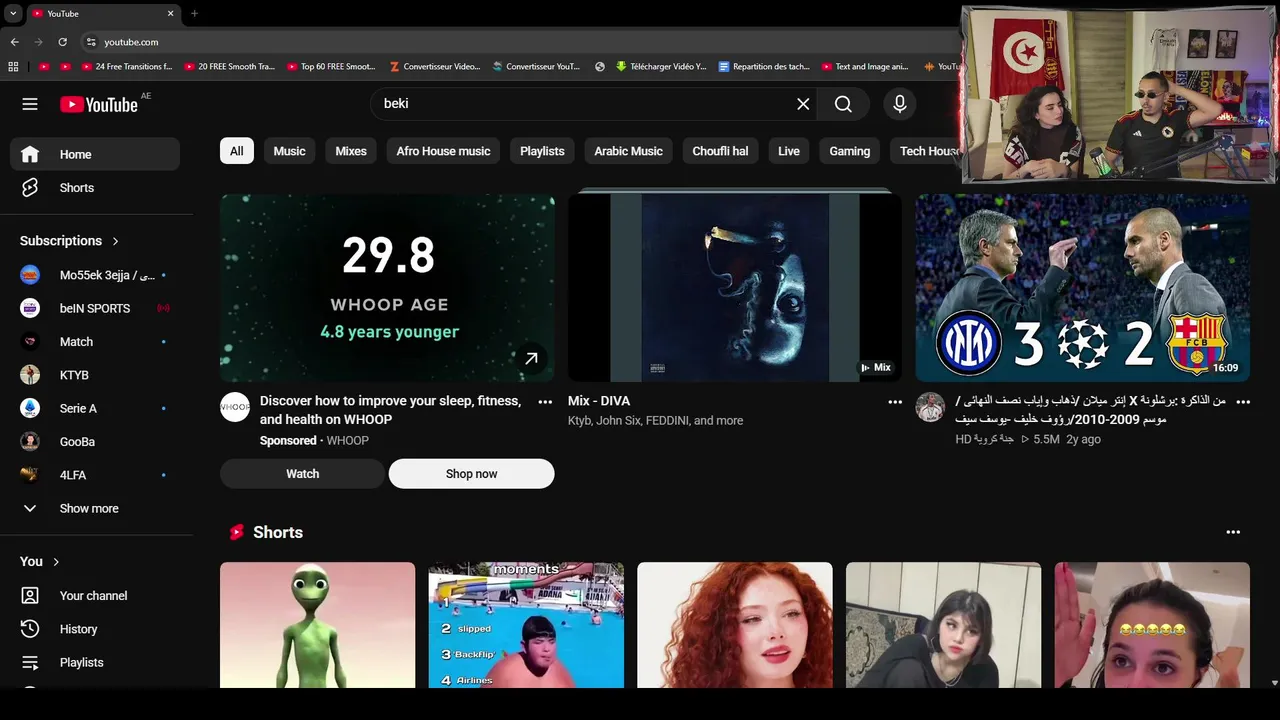Open more options for the WHOOP ad

(545, 402)
